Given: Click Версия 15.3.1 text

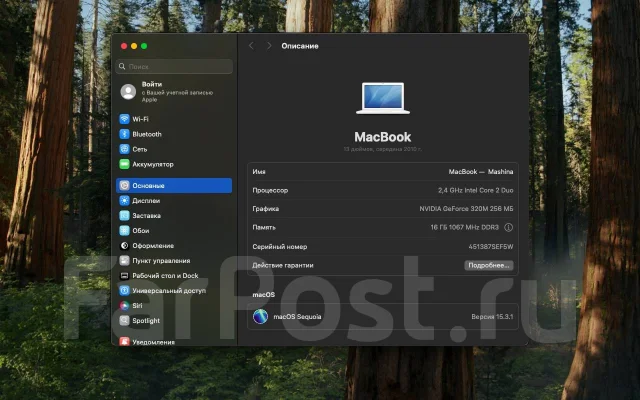Looking at the screenshot, I should pos(492,317).
